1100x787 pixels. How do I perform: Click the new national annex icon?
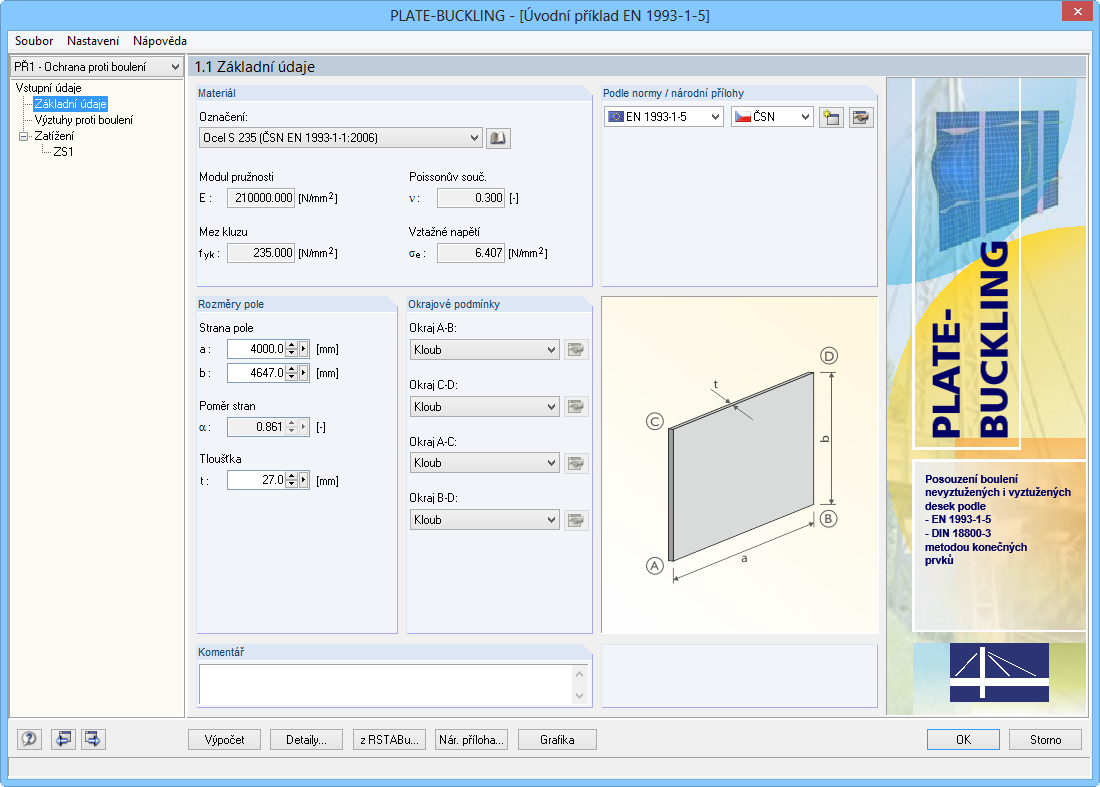click(831, 117)
